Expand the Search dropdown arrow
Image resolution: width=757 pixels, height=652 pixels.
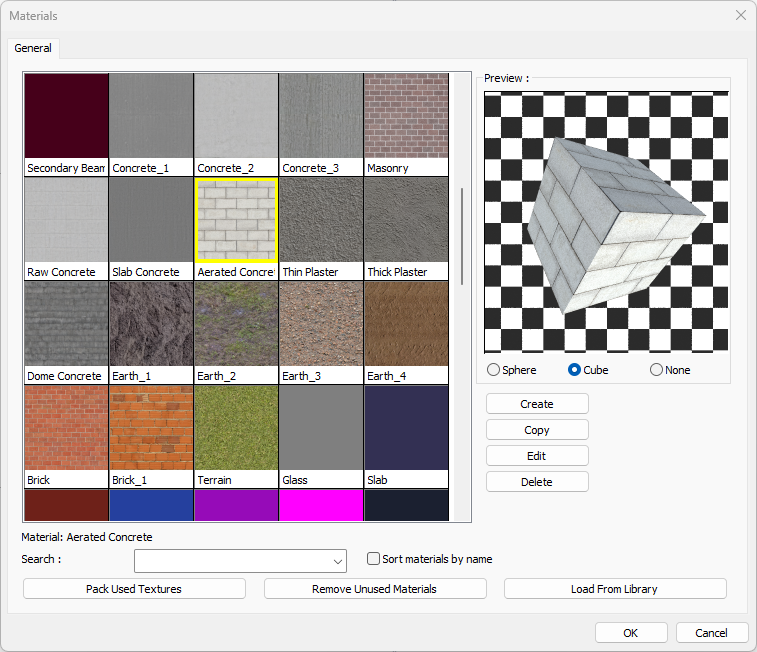tap(338, 560)
